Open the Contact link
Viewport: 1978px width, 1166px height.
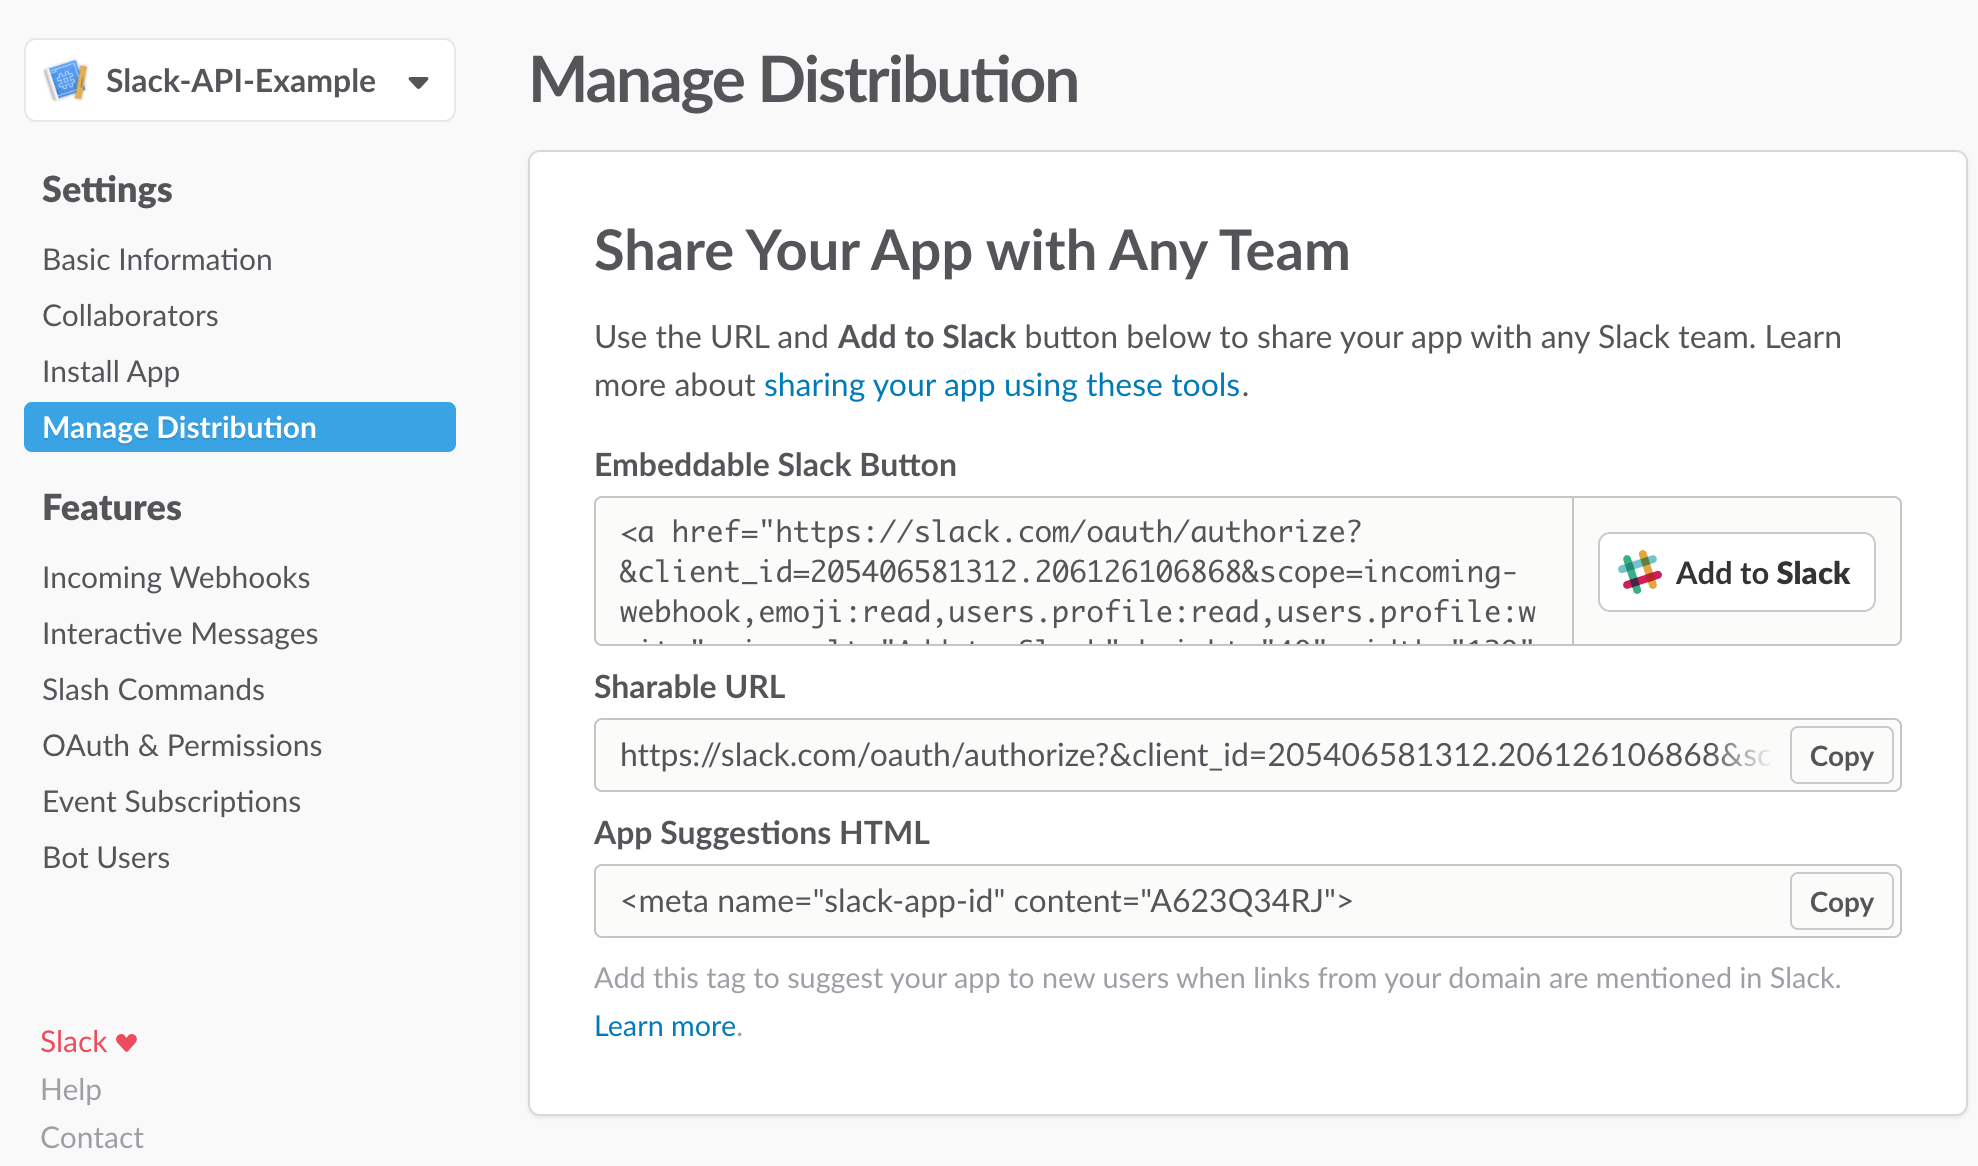point(92,1138)
